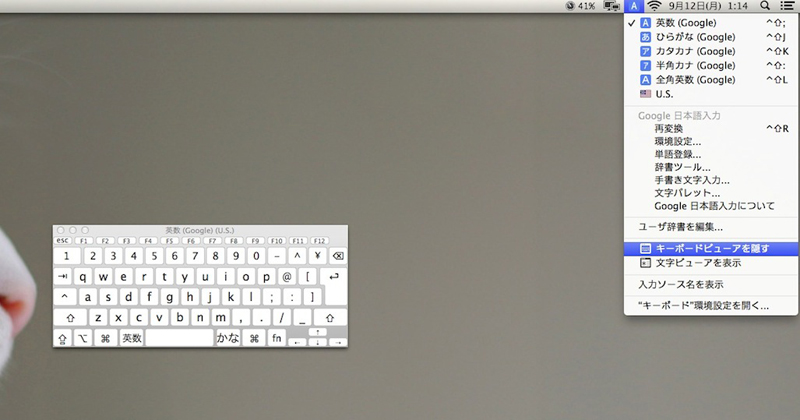Click the flag icon beside U.S.
The image size is (800, 420).
click(645, 94)
